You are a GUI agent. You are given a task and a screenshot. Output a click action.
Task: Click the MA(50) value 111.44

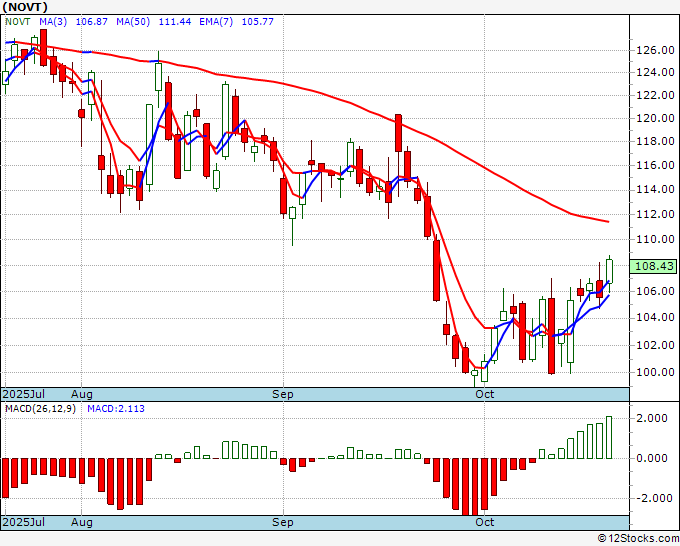175,21
